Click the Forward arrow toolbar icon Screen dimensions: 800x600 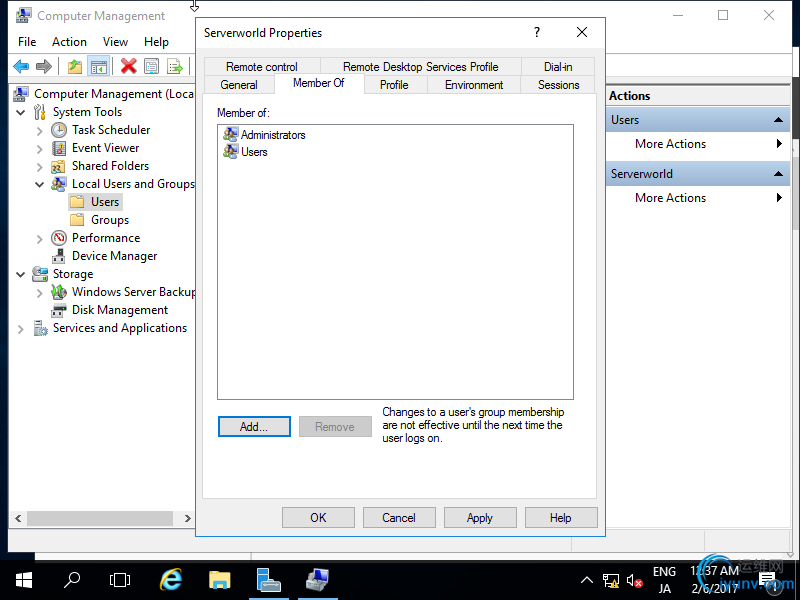click(x=44, y=66)
